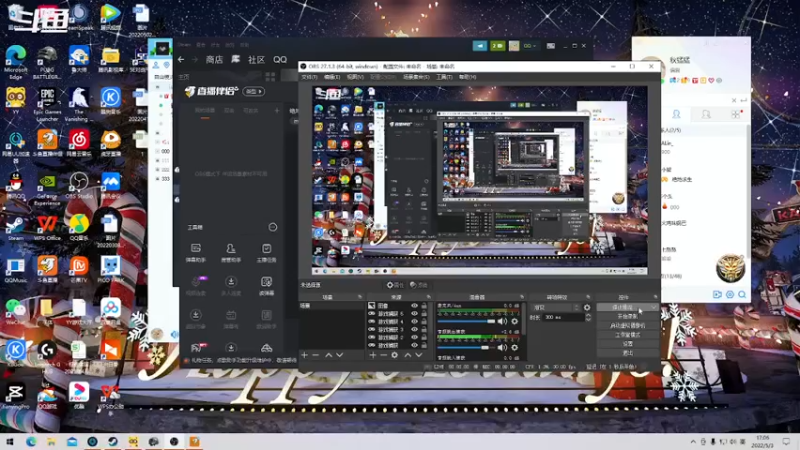Remove the selected source in OBS
800x450 pixels.
[384, 355]
